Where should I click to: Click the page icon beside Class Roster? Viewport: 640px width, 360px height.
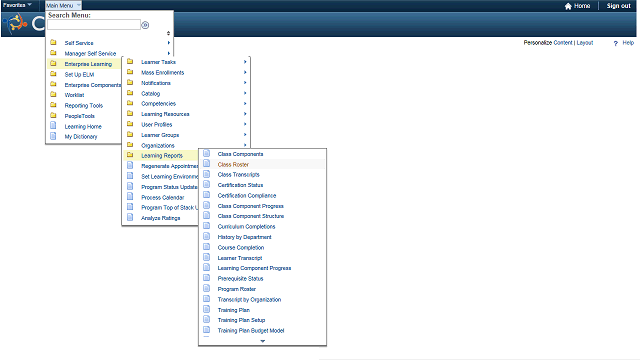tap(207, 164)
